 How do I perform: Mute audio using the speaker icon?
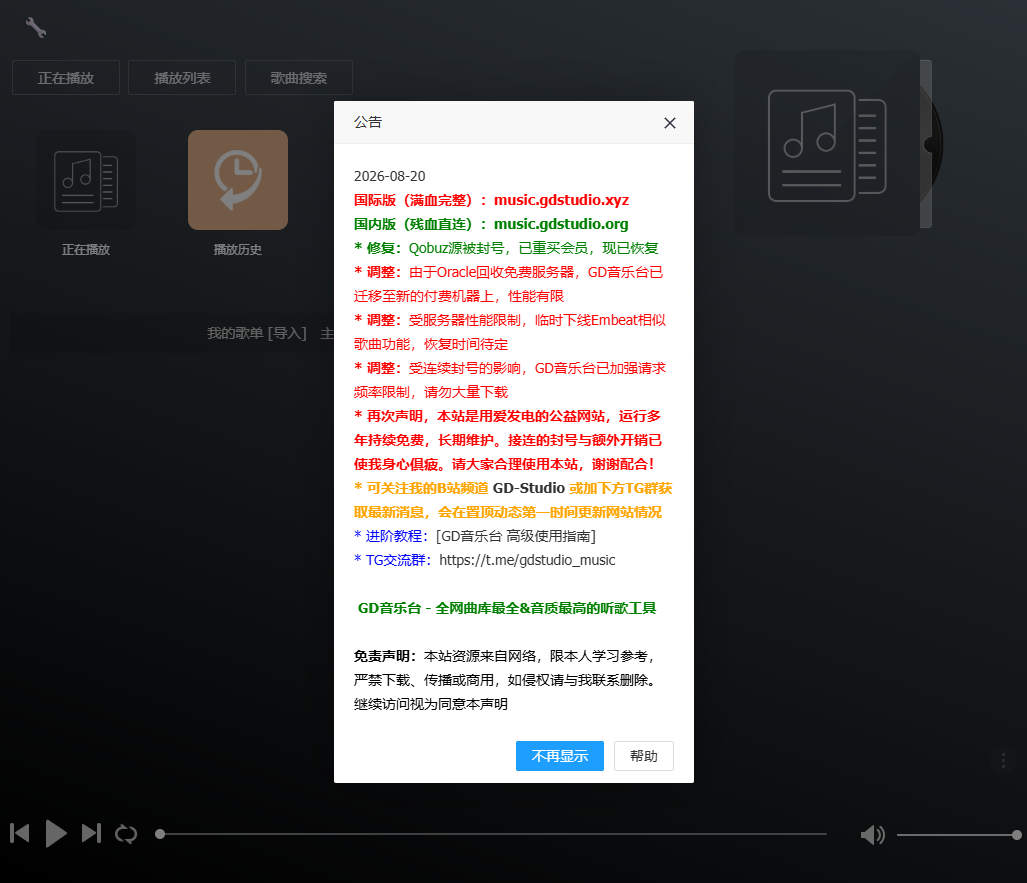coord(872,835)
